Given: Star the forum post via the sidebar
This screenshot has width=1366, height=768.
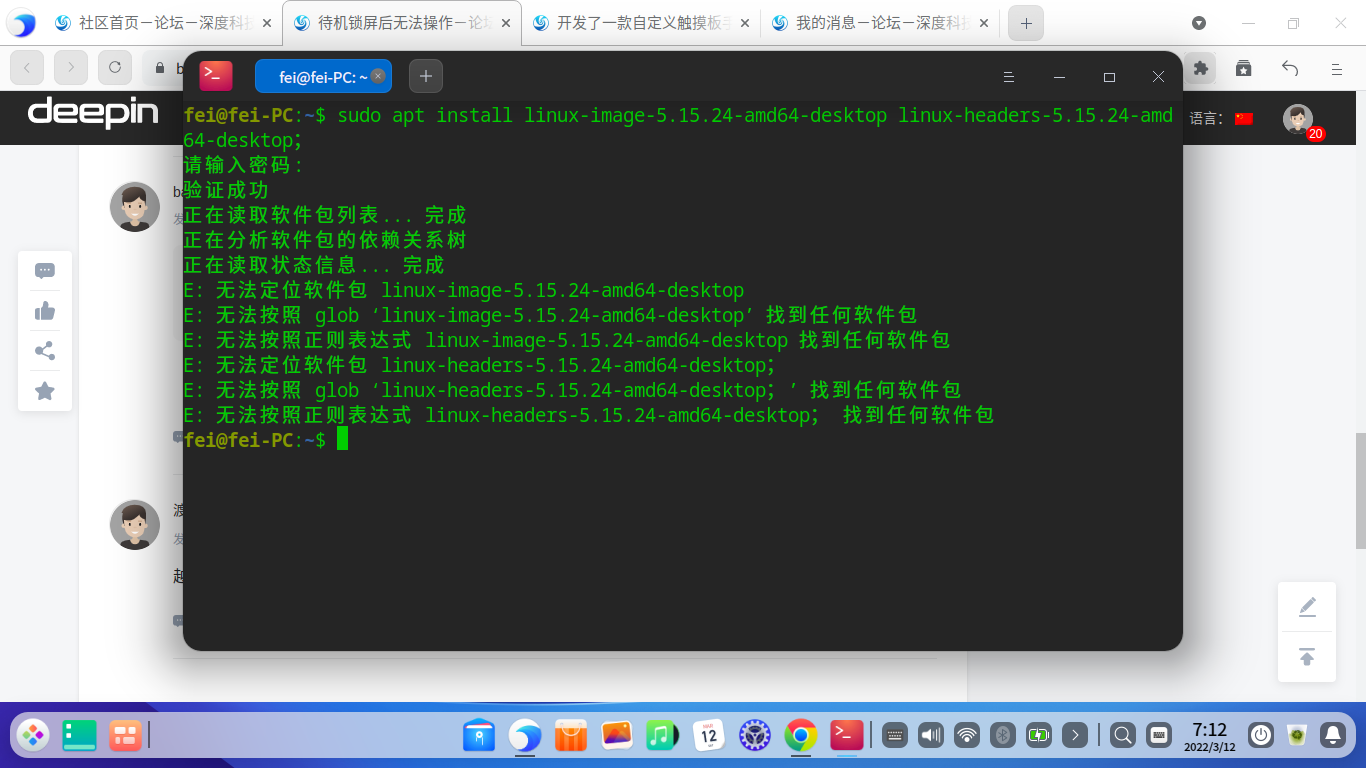Looking at the screenshot, I should [x=44, y=392].
